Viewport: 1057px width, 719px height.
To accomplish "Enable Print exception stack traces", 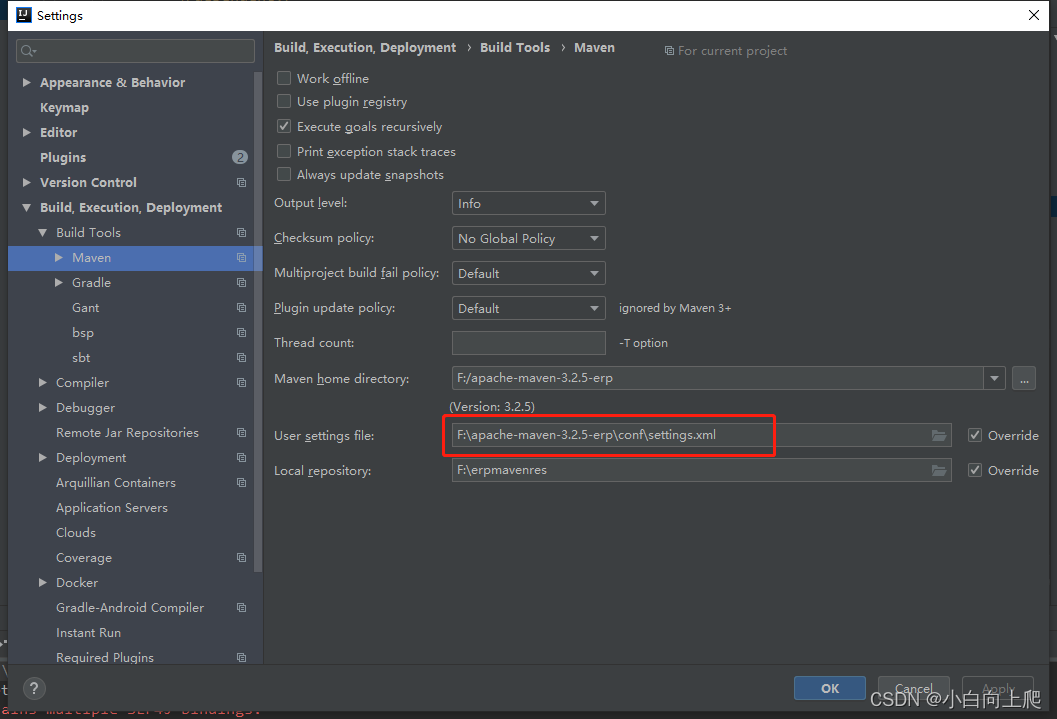I will pyautogui.click(x=284, y=151).
